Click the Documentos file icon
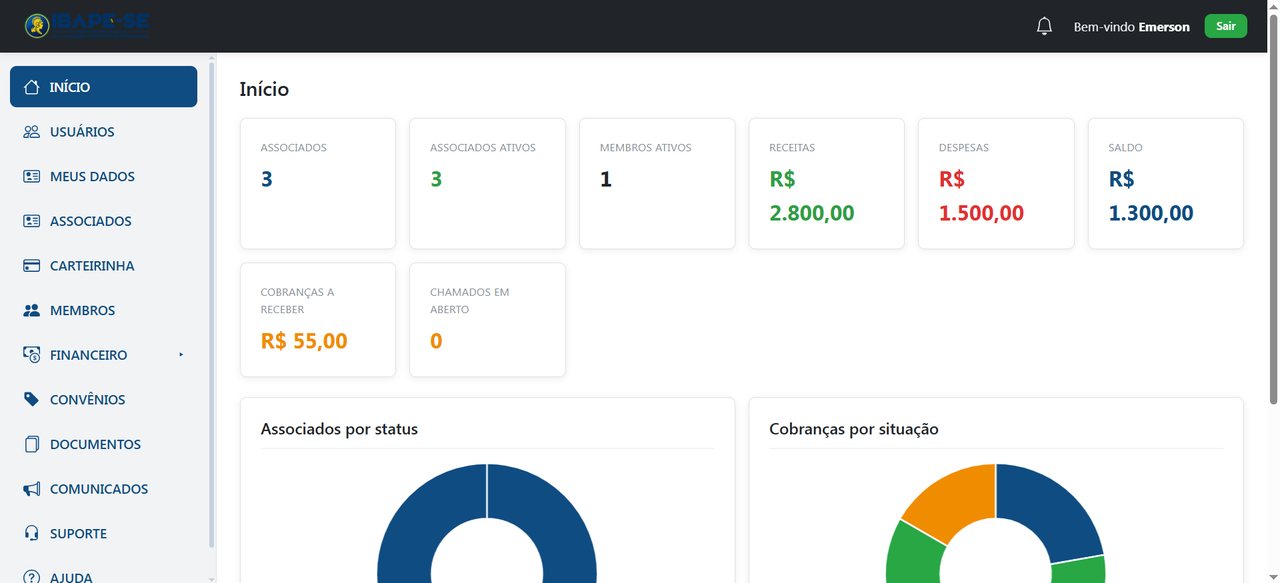 tap(32, 445)
